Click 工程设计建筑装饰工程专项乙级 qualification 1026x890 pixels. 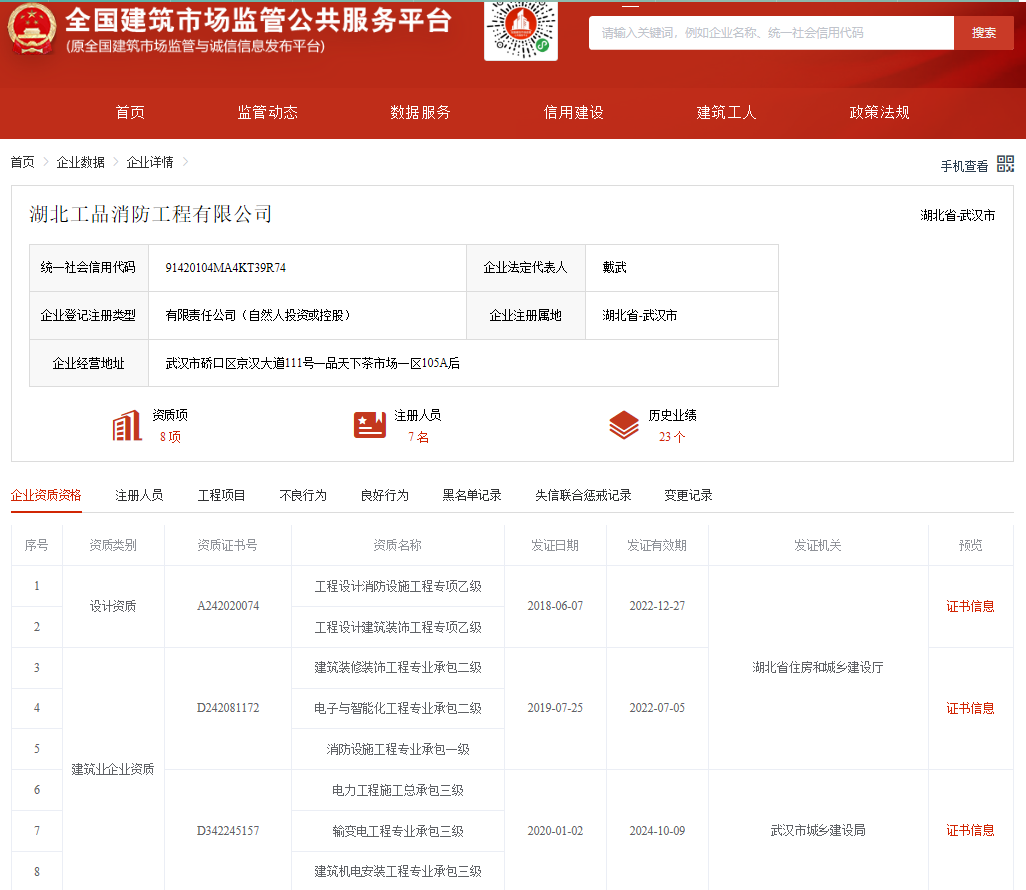coord(398,627)
